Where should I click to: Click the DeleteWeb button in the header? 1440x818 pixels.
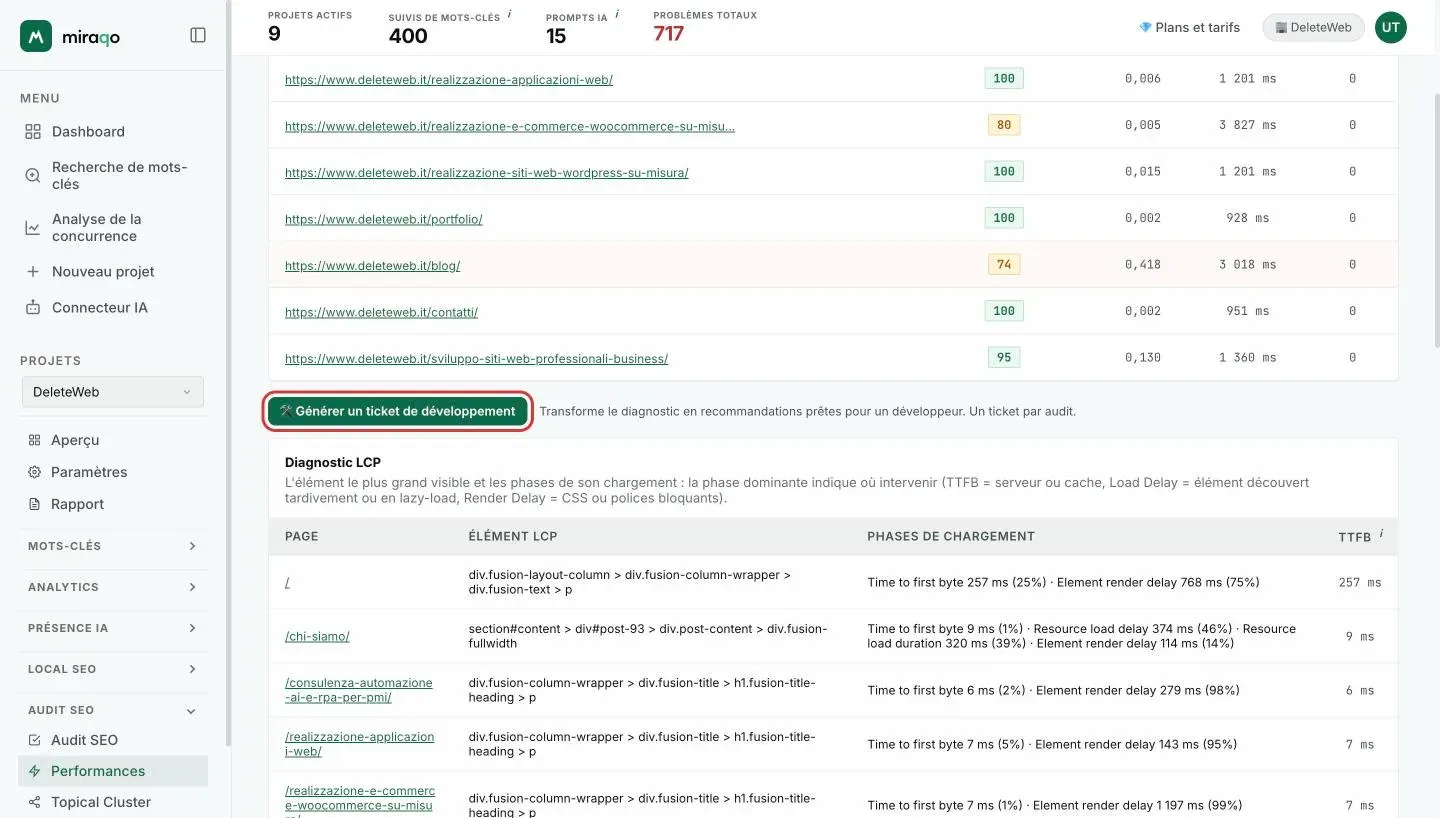tap(1313, 27)
